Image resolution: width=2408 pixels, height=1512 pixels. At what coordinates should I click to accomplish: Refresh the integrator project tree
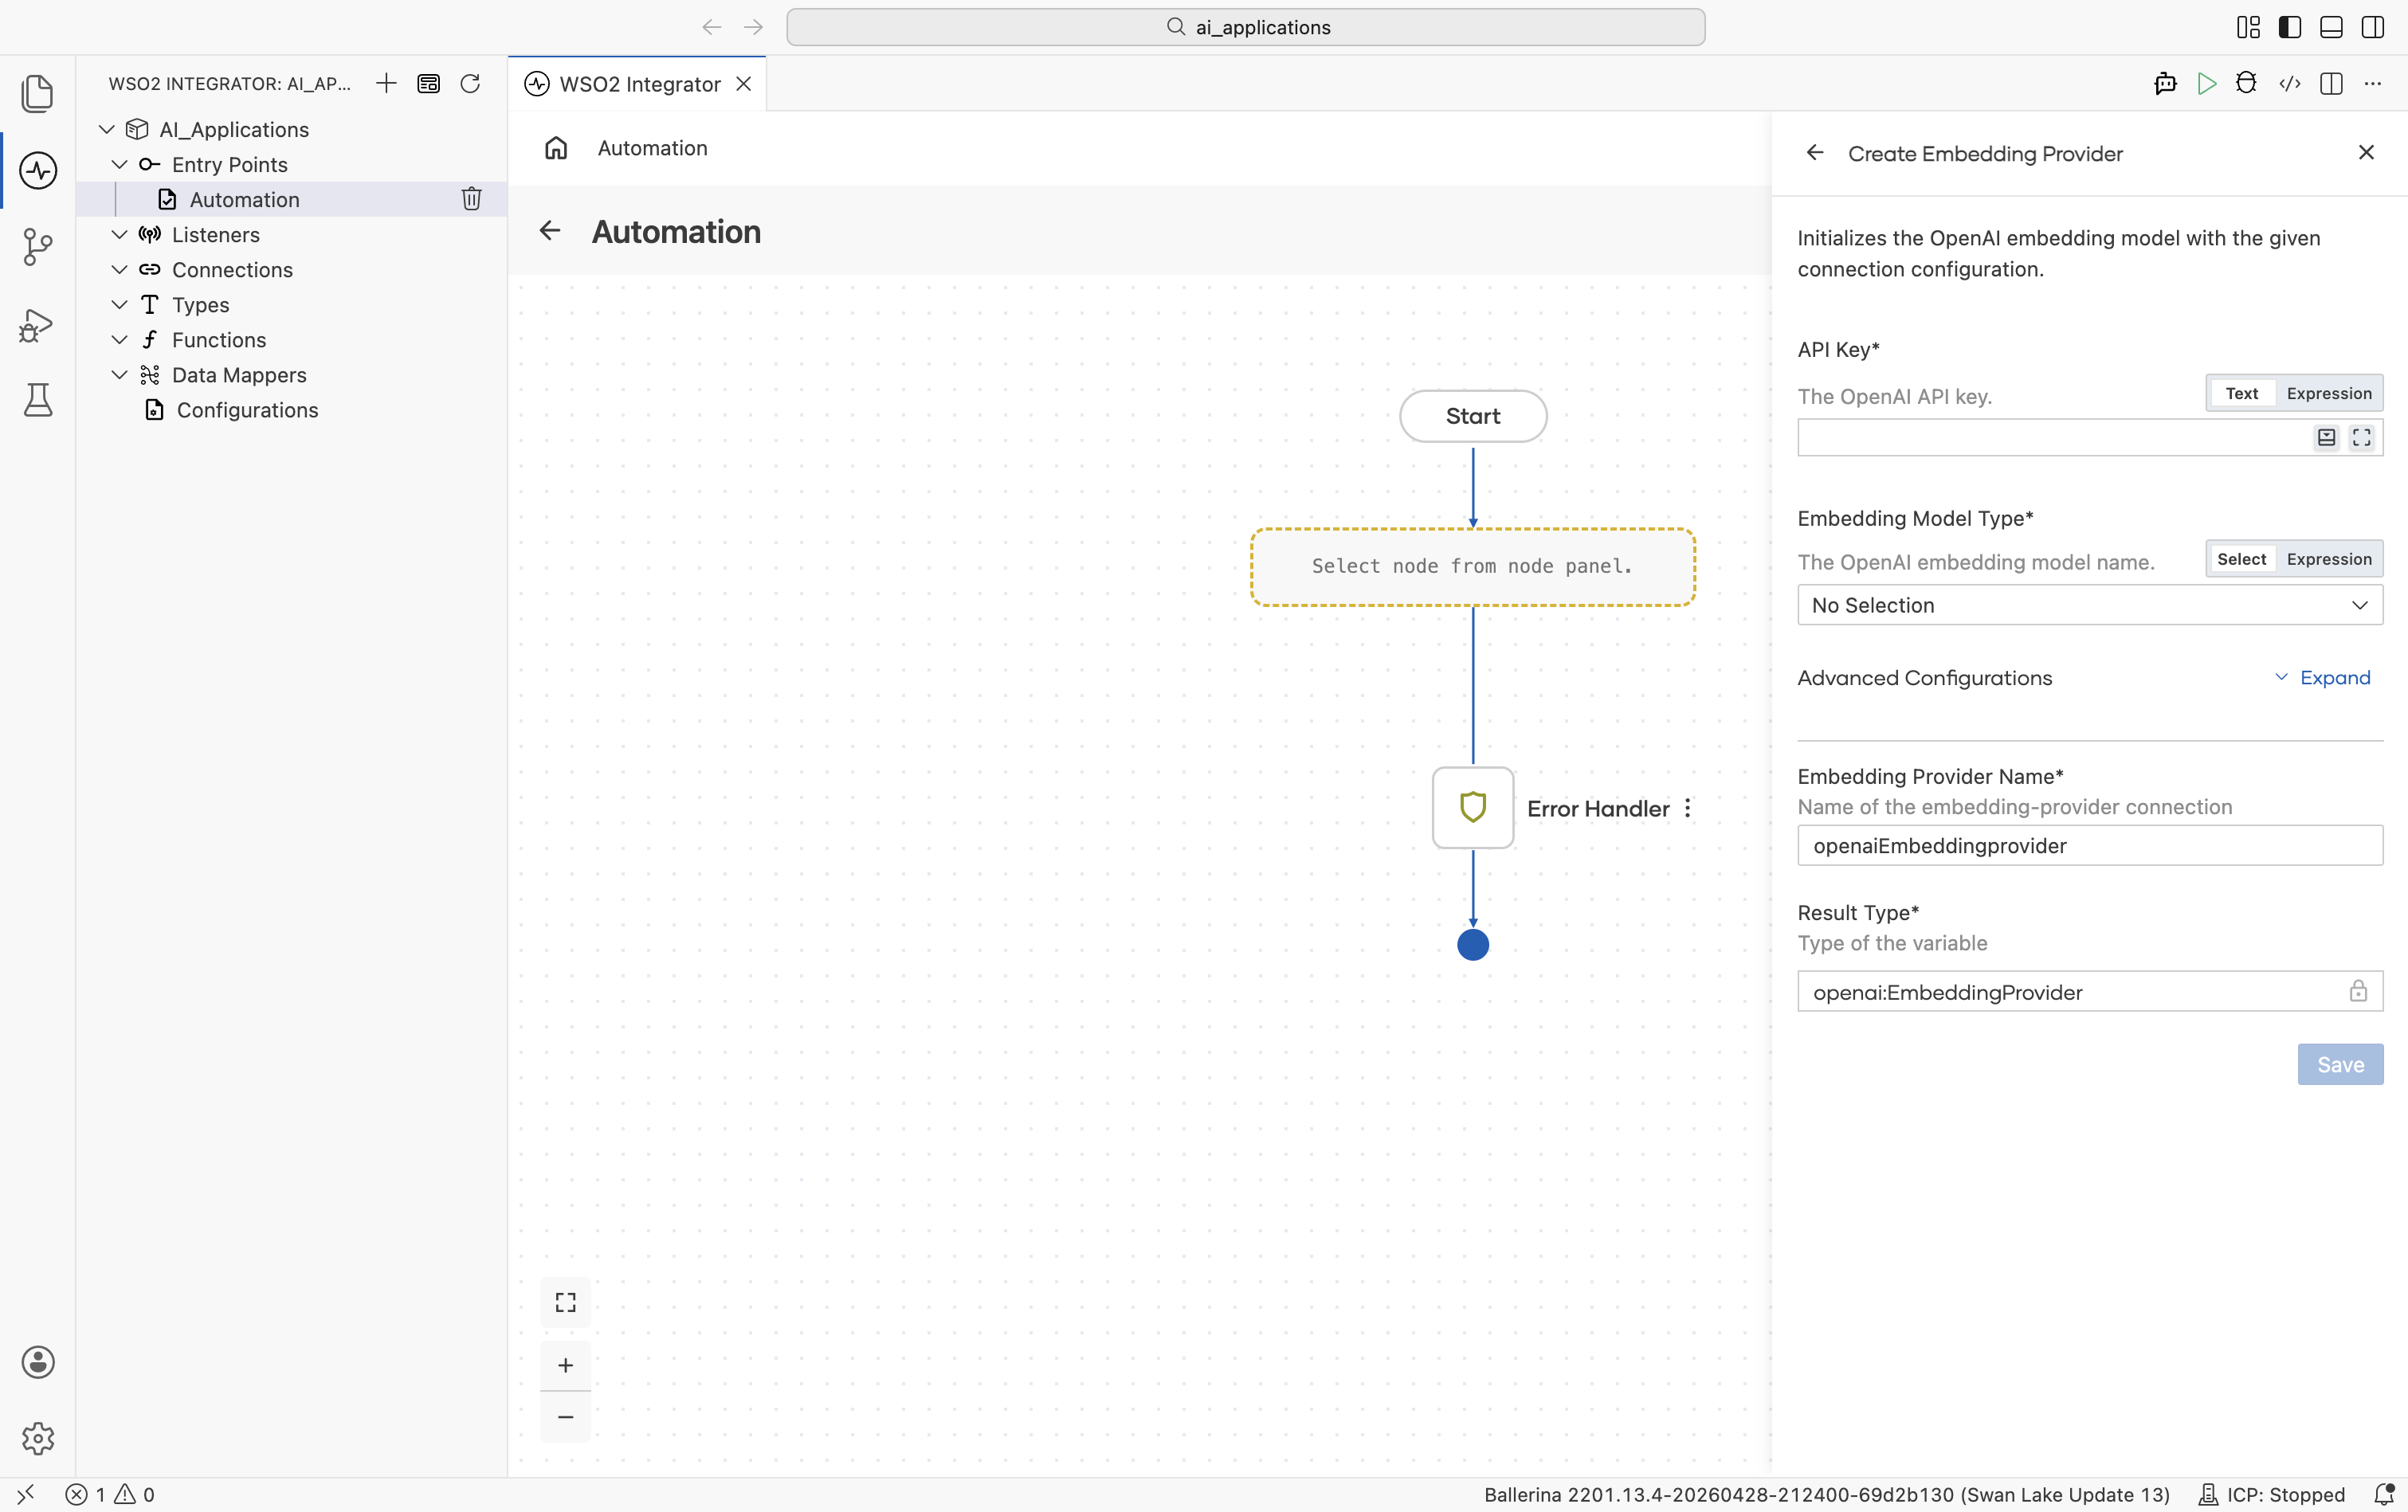(x=470, y=83)
